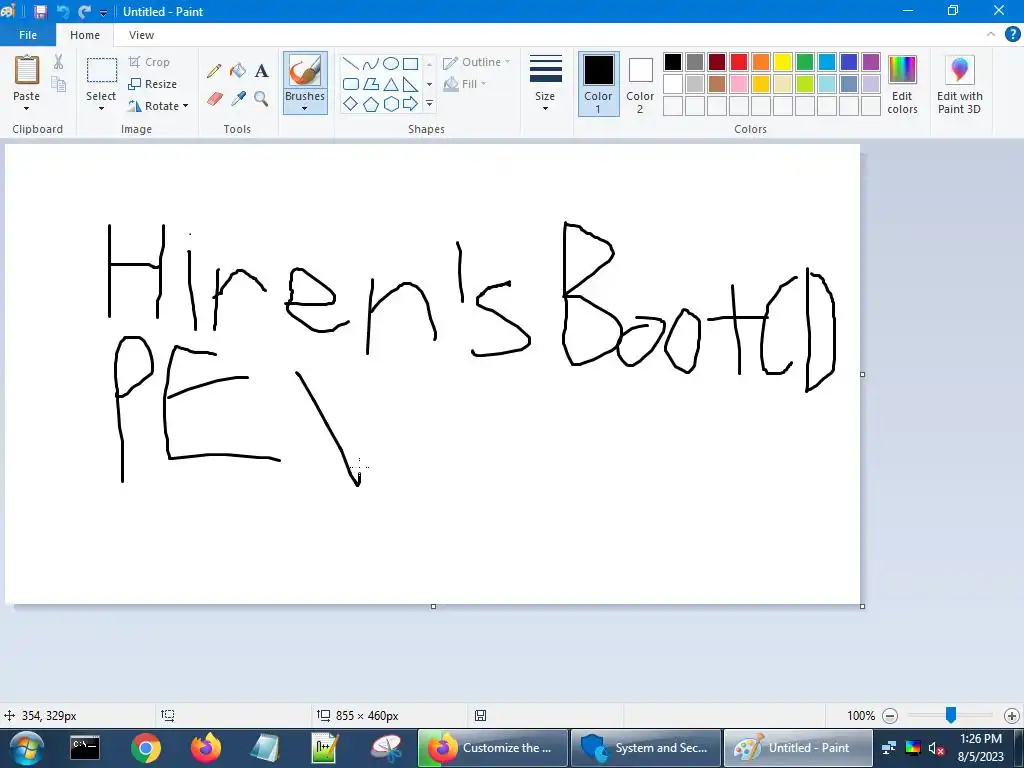Viewport: 1024px width, 768px height.
Task: Open the Paste dropdown arrow
Action: (x=27, y=108)
